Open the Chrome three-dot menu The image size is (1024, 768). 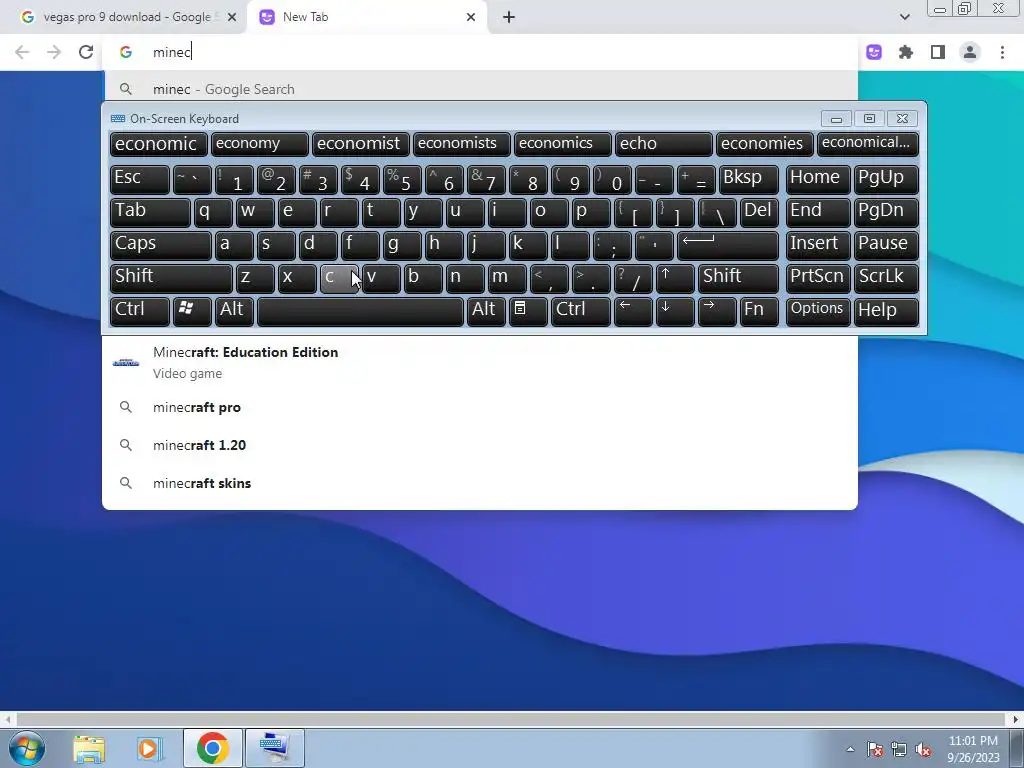[1002, 52]
